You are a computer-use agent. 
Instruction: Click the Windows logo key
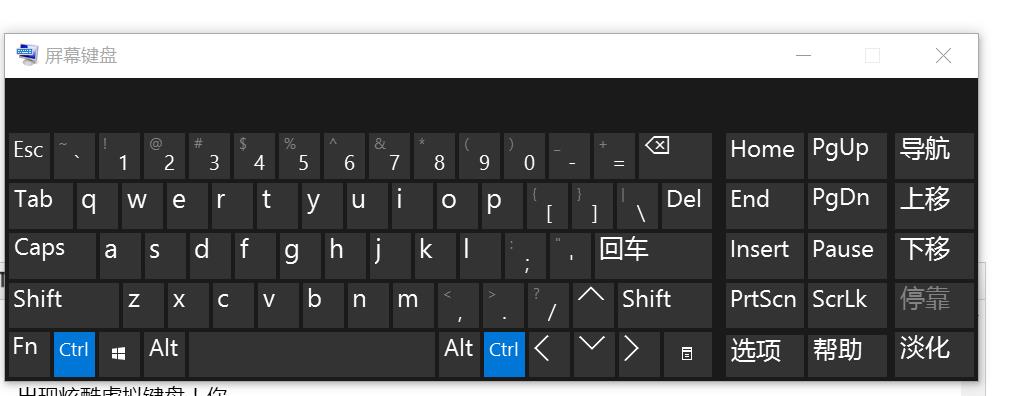tap(119, 354)
